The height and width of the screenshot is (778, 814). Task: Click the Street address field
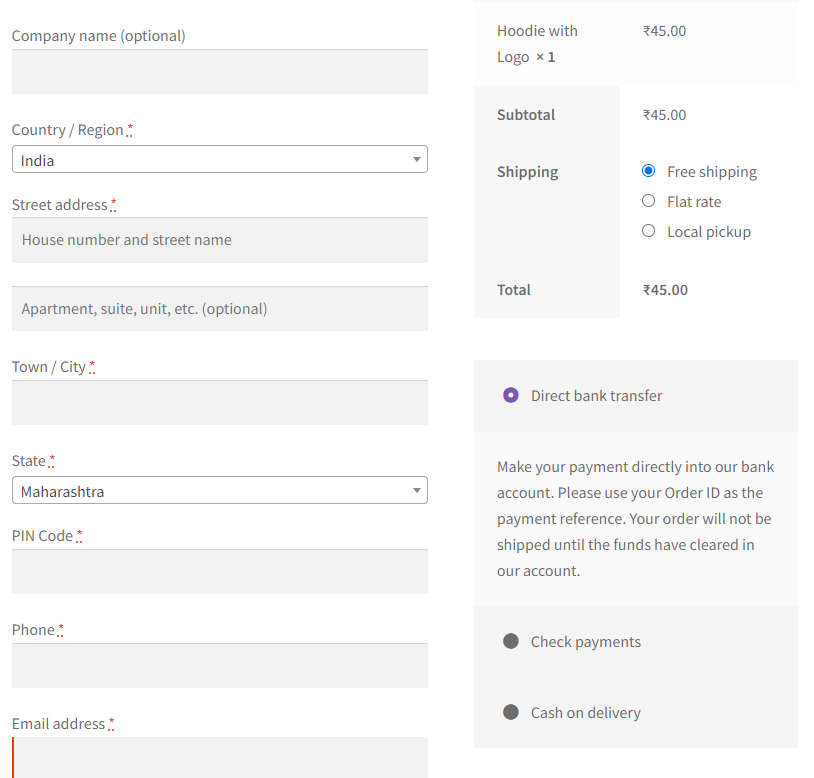219,240
